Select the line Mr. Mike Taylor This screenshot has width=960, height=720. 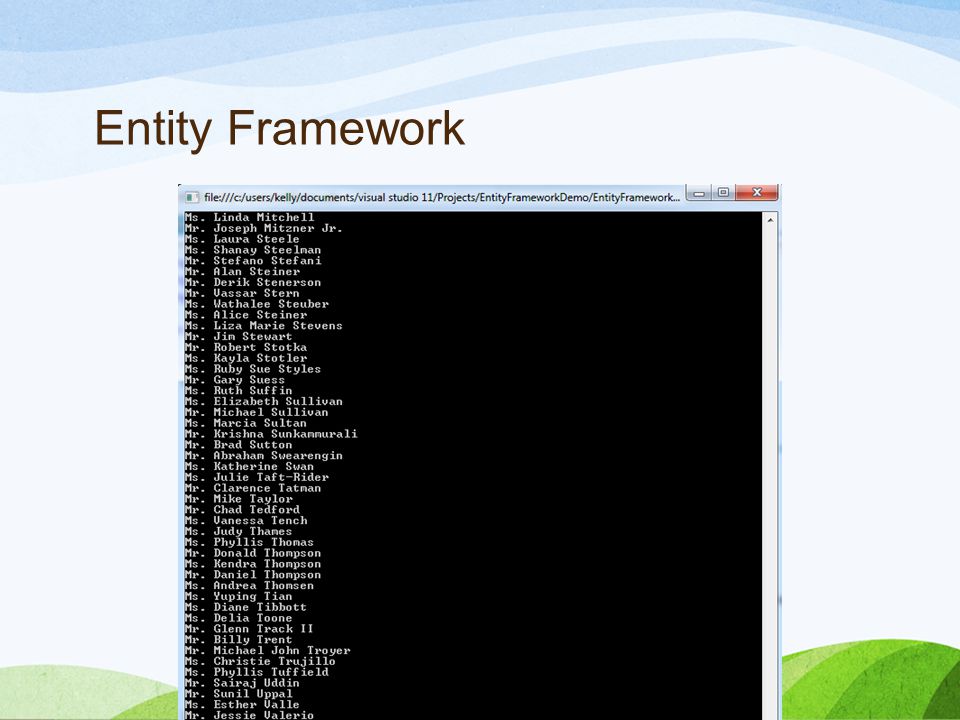coord(239,499)
